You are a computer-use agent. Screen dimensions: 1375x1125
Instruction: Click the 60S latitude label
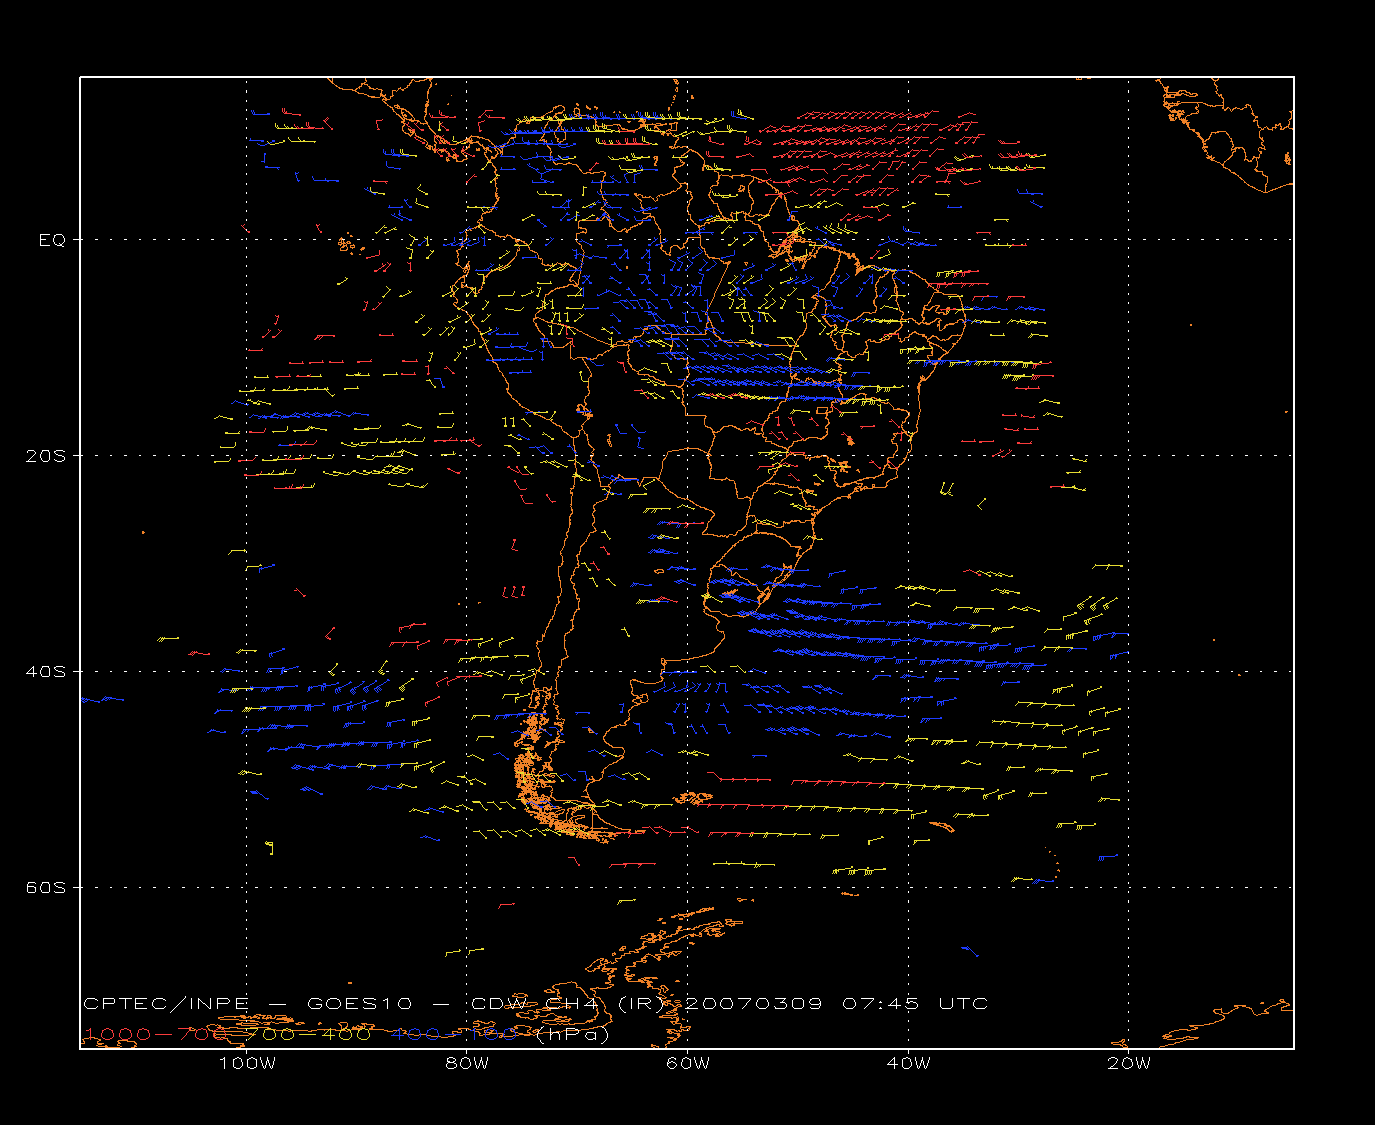coord(46,887)
